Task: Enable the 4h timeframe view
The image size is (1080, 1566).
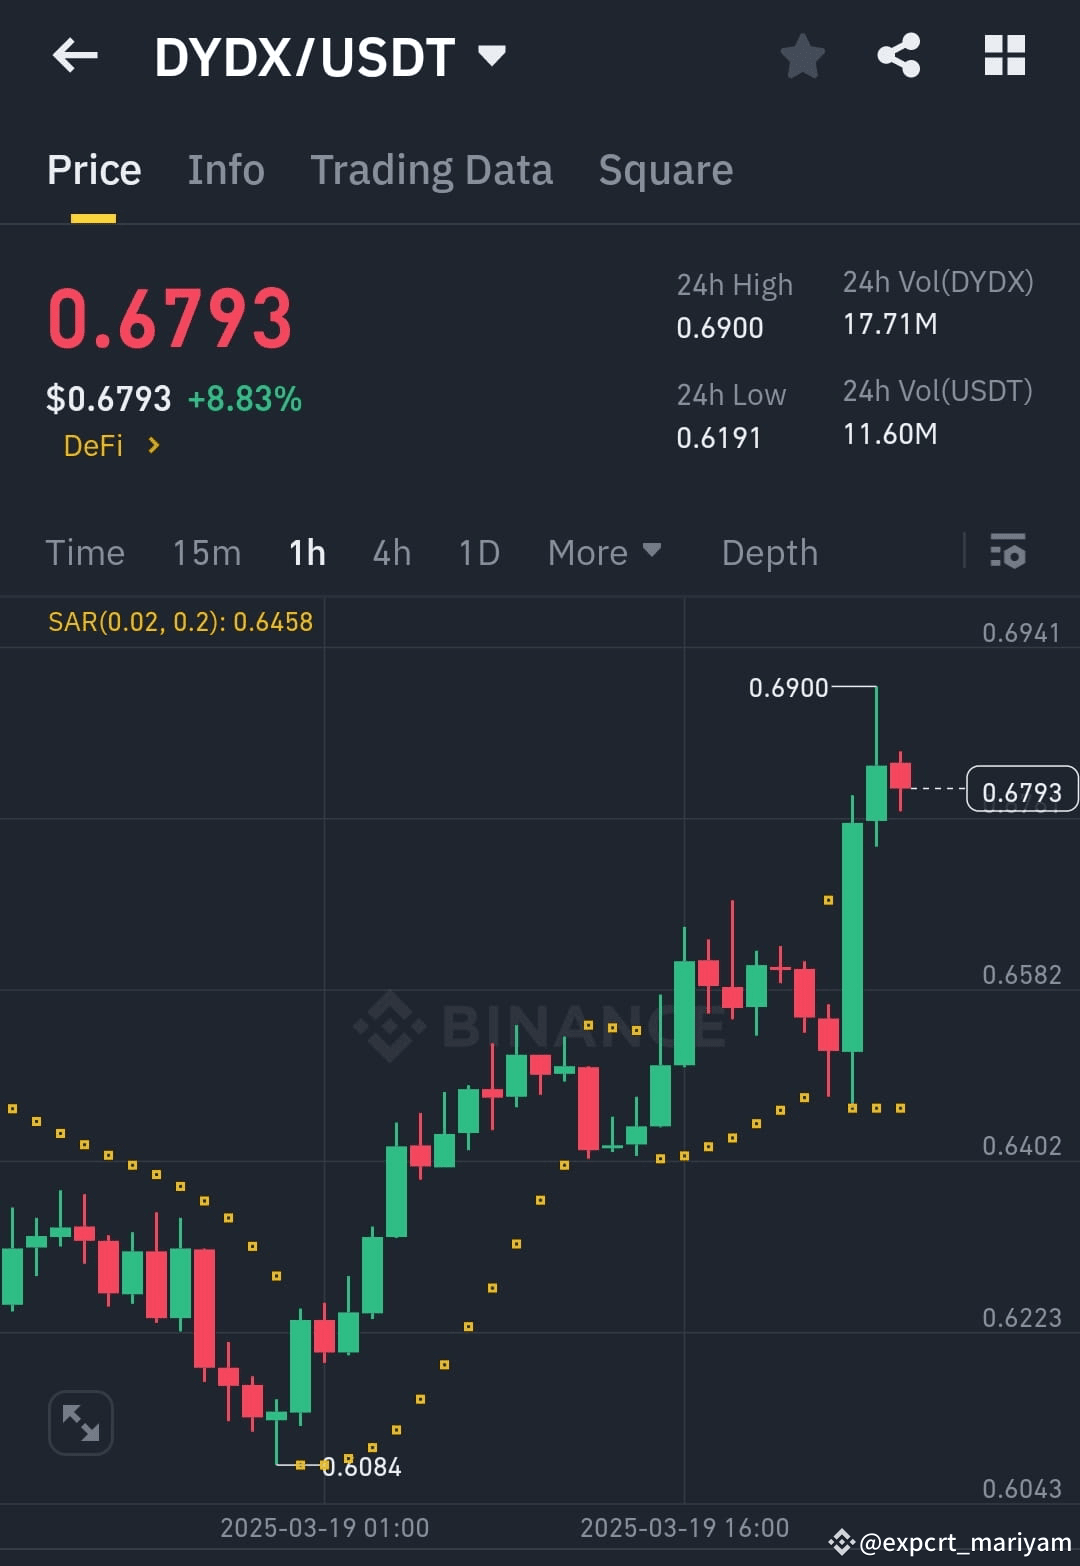Action: point(391,552)
